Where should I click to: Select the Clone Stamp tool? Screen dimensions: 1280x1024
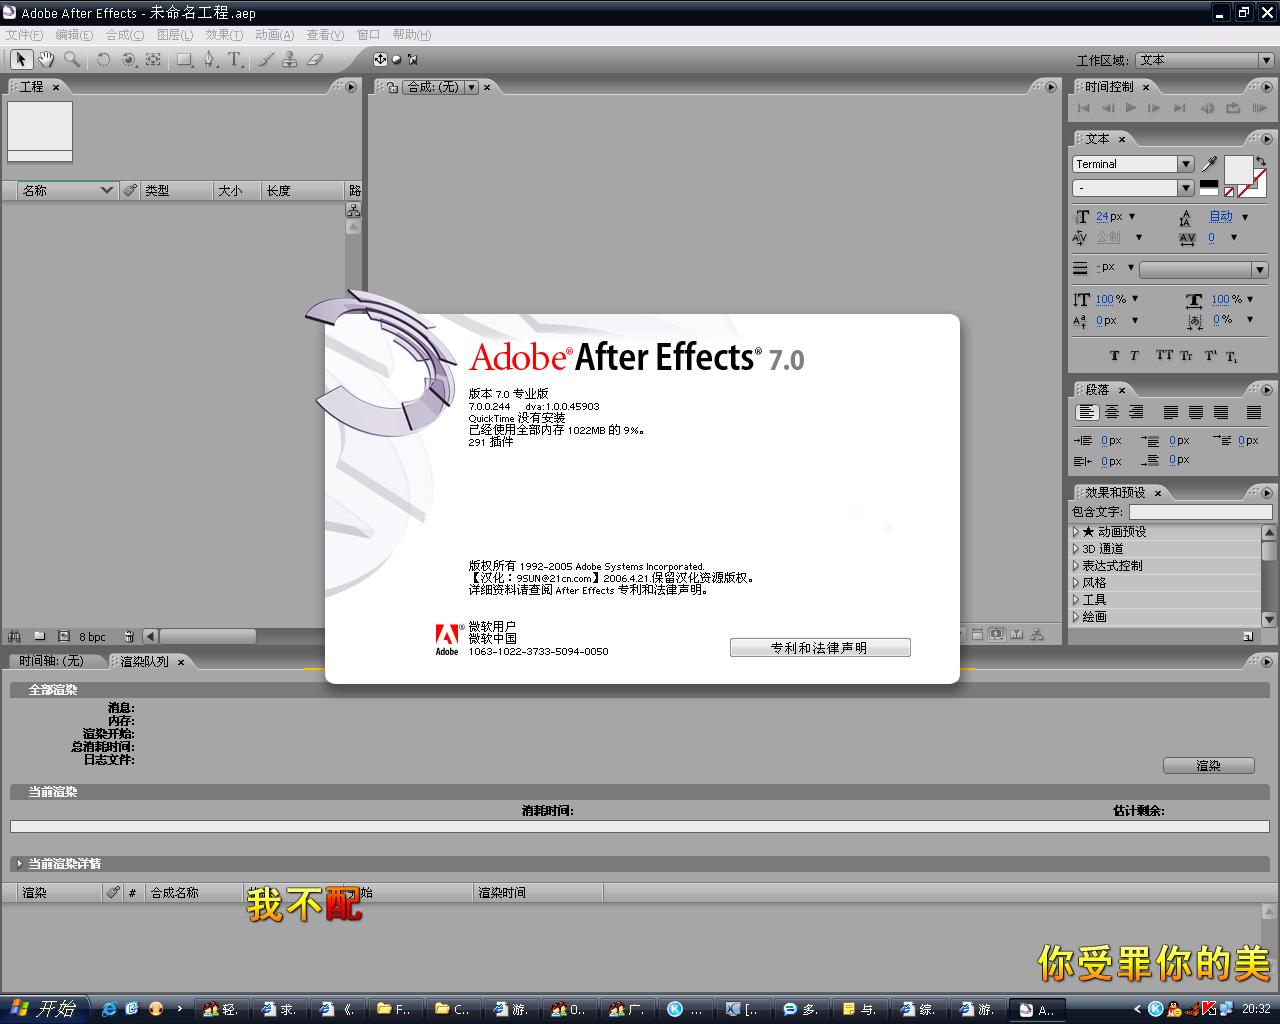pyautogui.click(x=290, y=60)
